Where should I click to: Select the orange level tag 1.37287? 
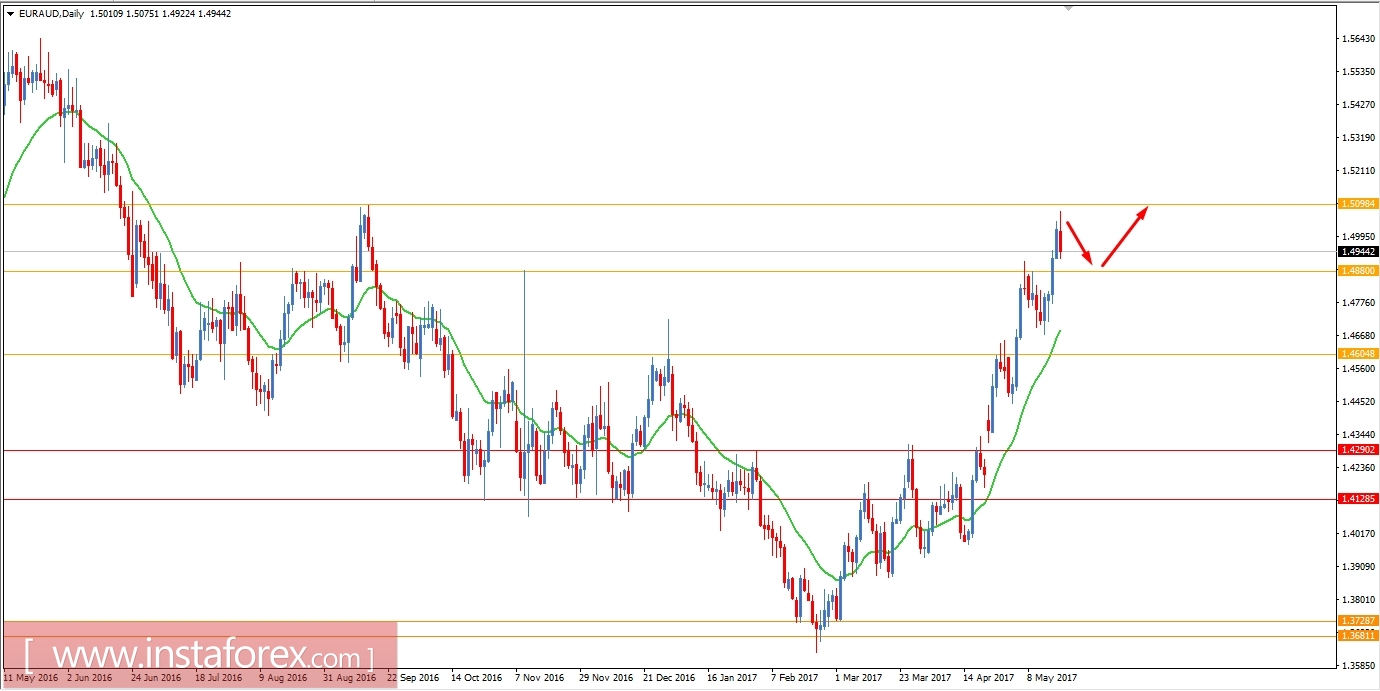click(x=1359, y=621)
